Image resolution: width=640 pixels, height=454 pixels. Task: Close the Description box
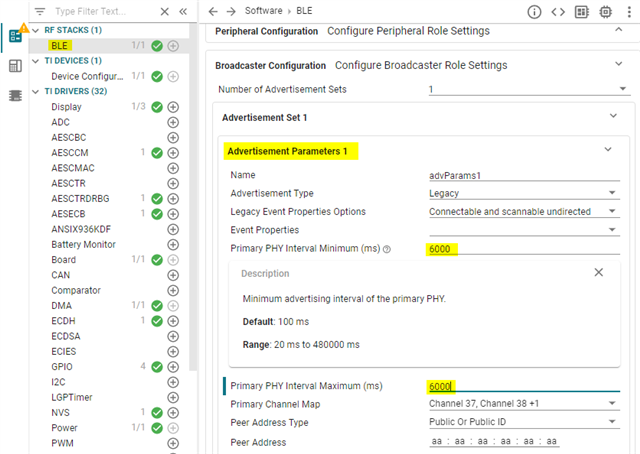coord(599,272)
